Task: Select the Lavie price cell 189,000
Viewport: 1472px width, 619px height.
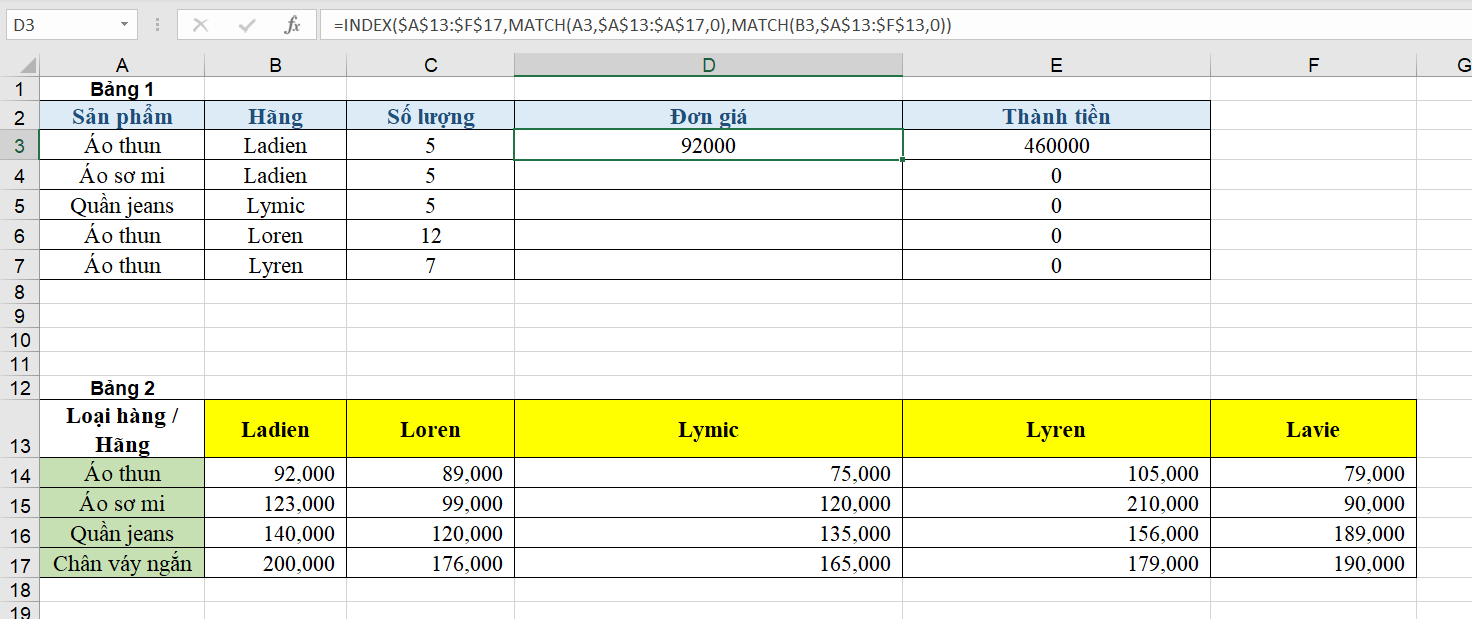Action: [1313, 533]
